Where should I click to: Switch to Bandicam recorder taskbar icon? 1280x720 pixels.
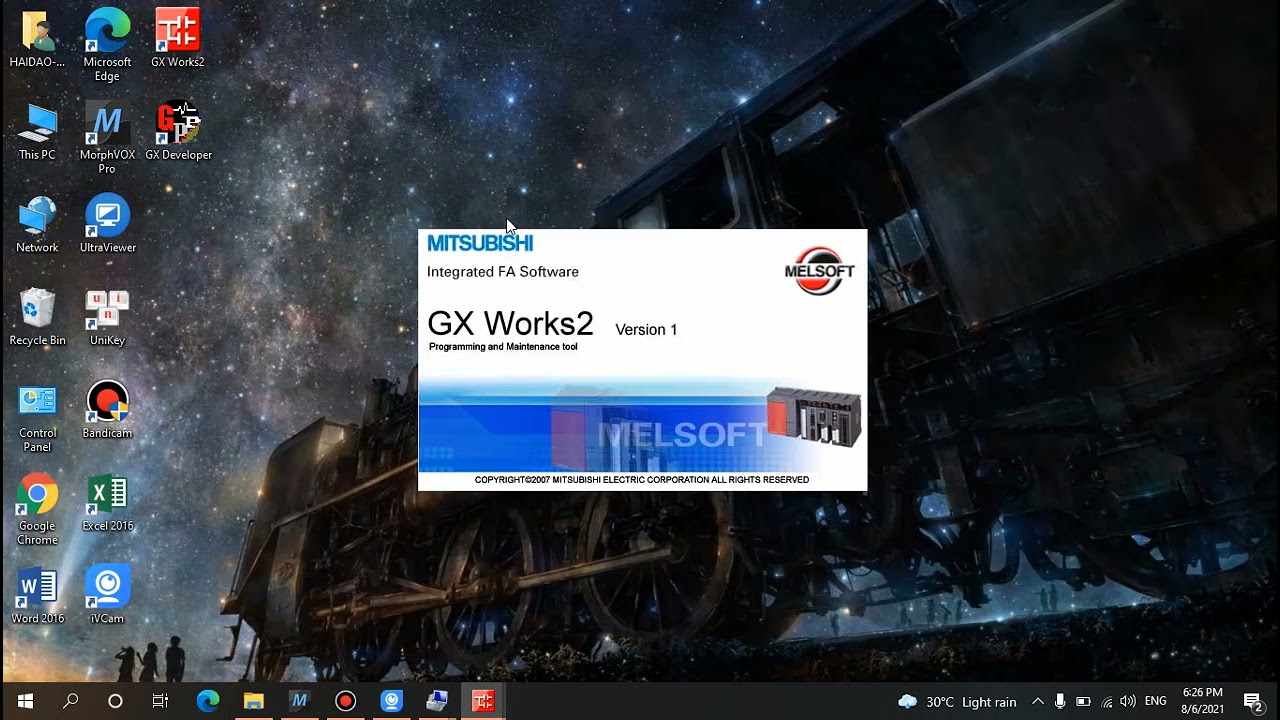345,701
